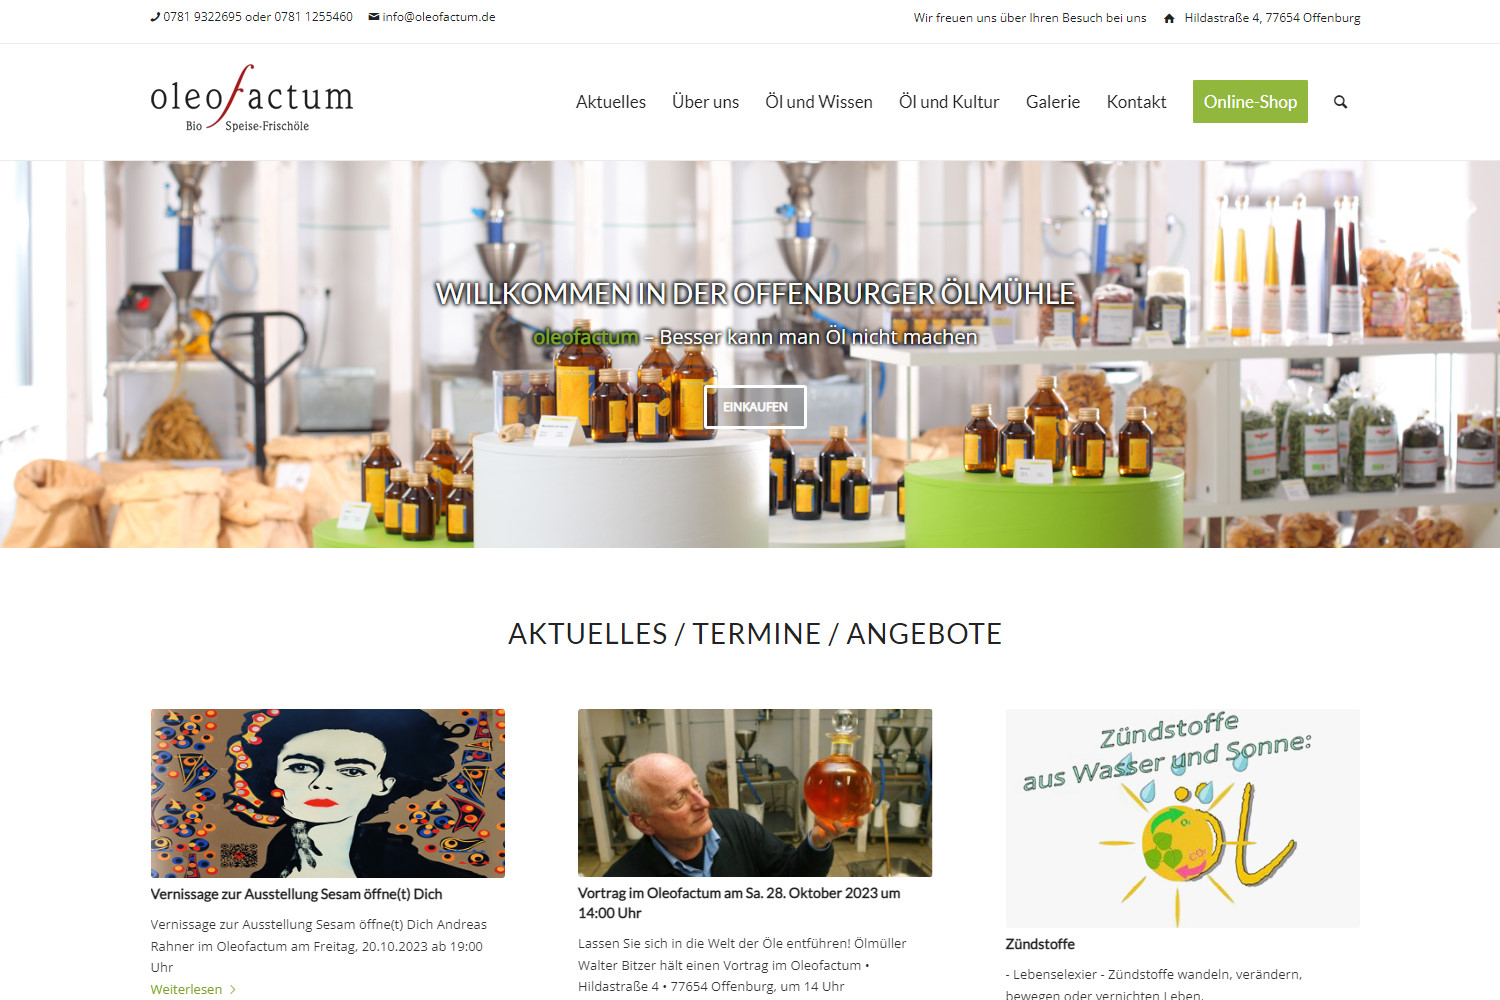Open the Vortrag im Oleofactum photo thumbnail
This screenshot has height=1000, width=1500.
click(755, 793)
